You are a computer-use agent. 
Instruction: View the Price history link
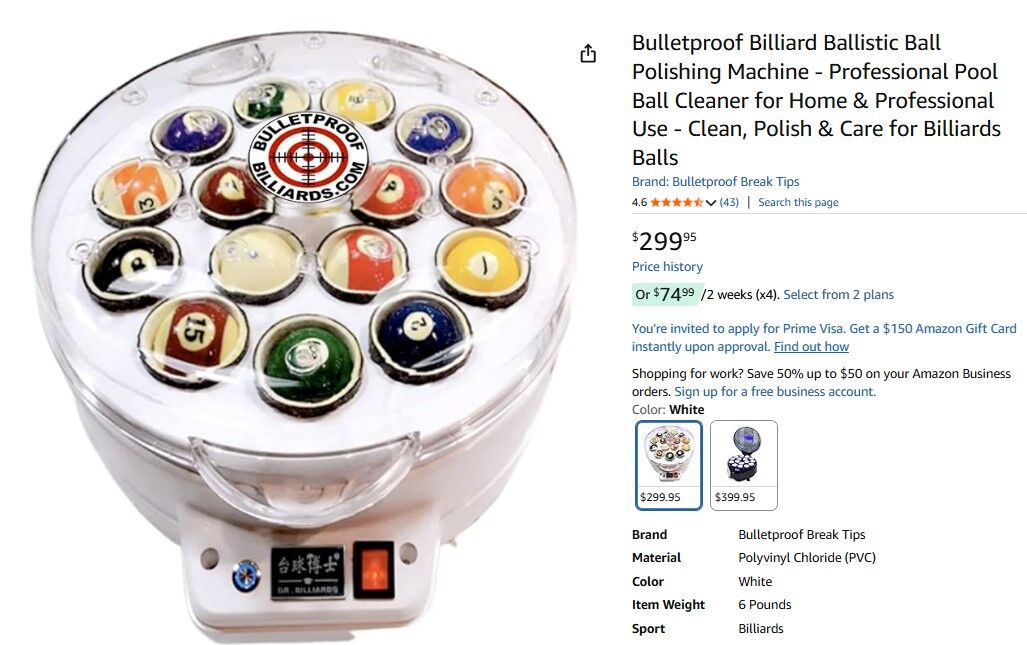click(x=667, y=267)
